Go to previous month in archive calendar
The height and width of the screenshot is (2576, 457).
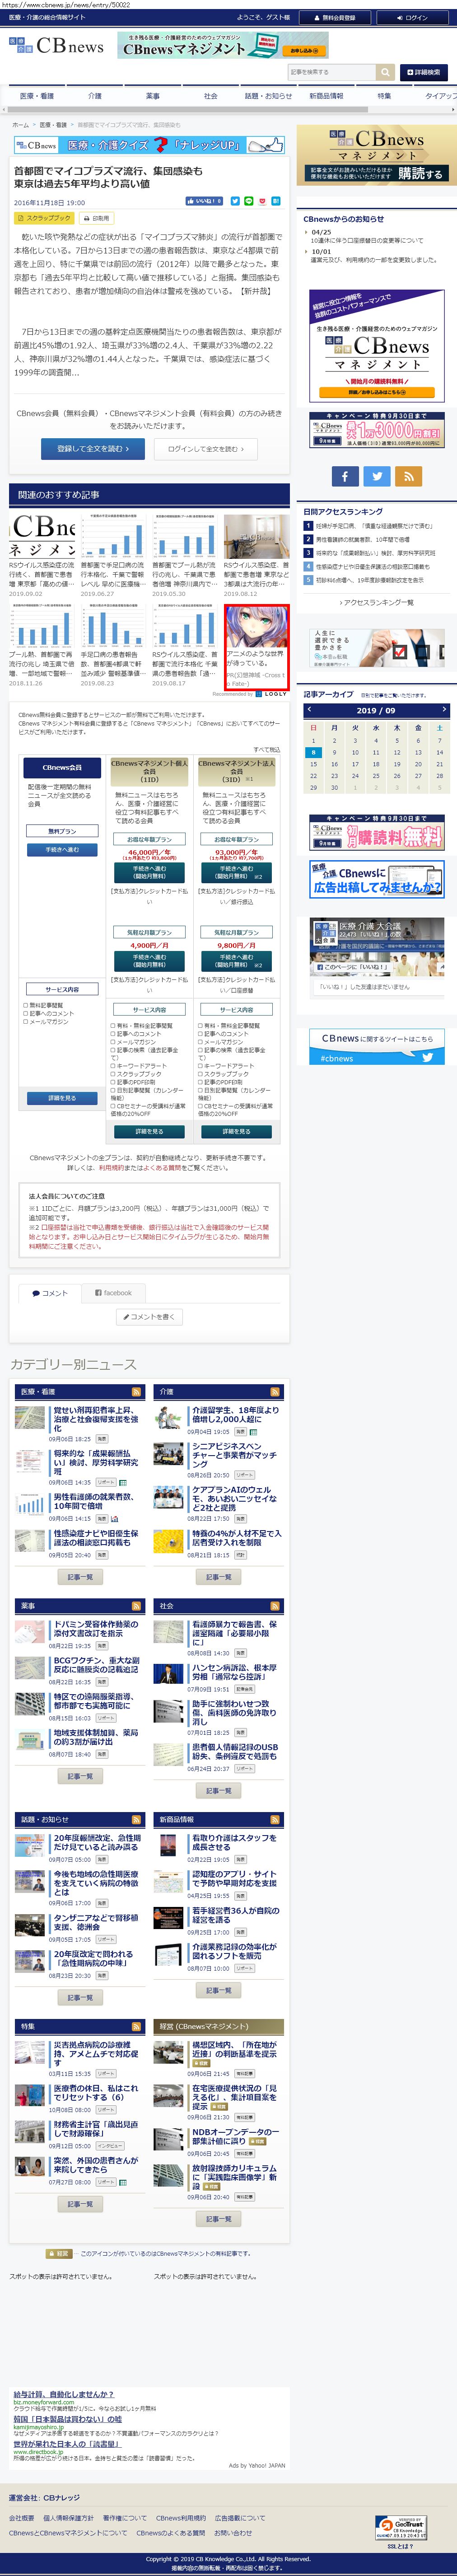tap(309, 709)
